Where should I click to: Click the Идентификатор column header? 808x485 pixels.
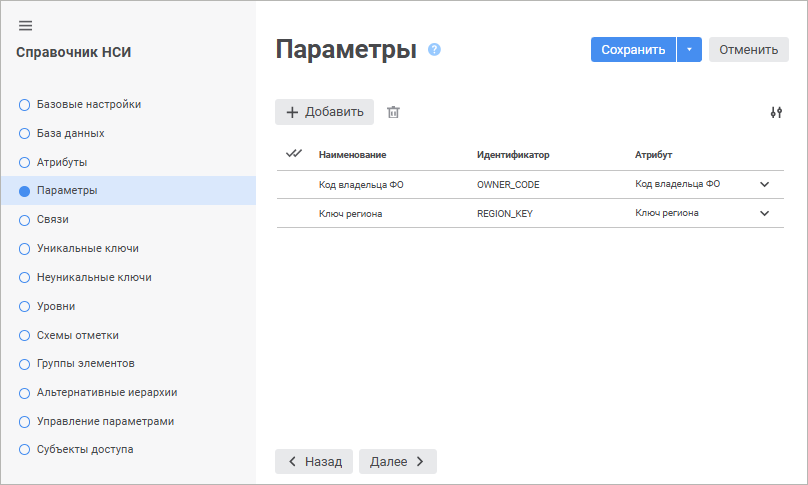pos(513,155)
